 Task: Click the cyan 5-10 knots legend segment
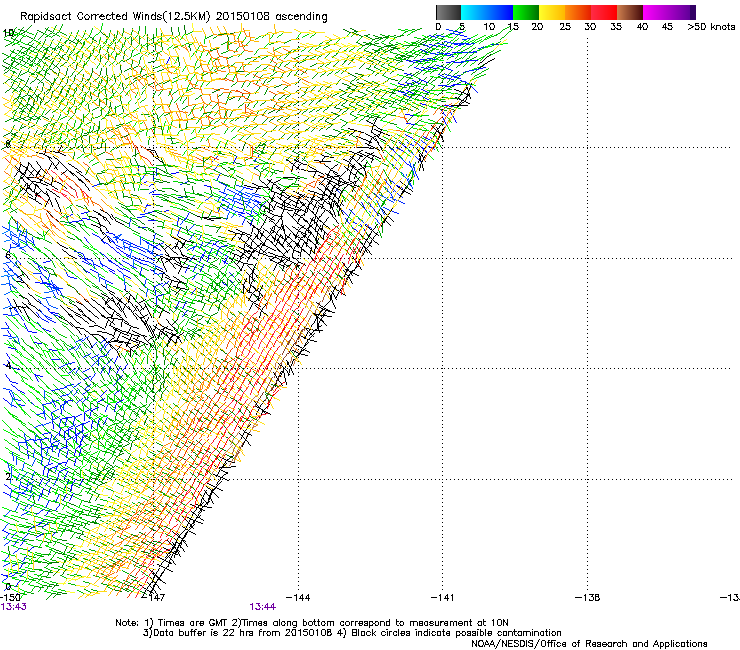[x=474, y=12]
